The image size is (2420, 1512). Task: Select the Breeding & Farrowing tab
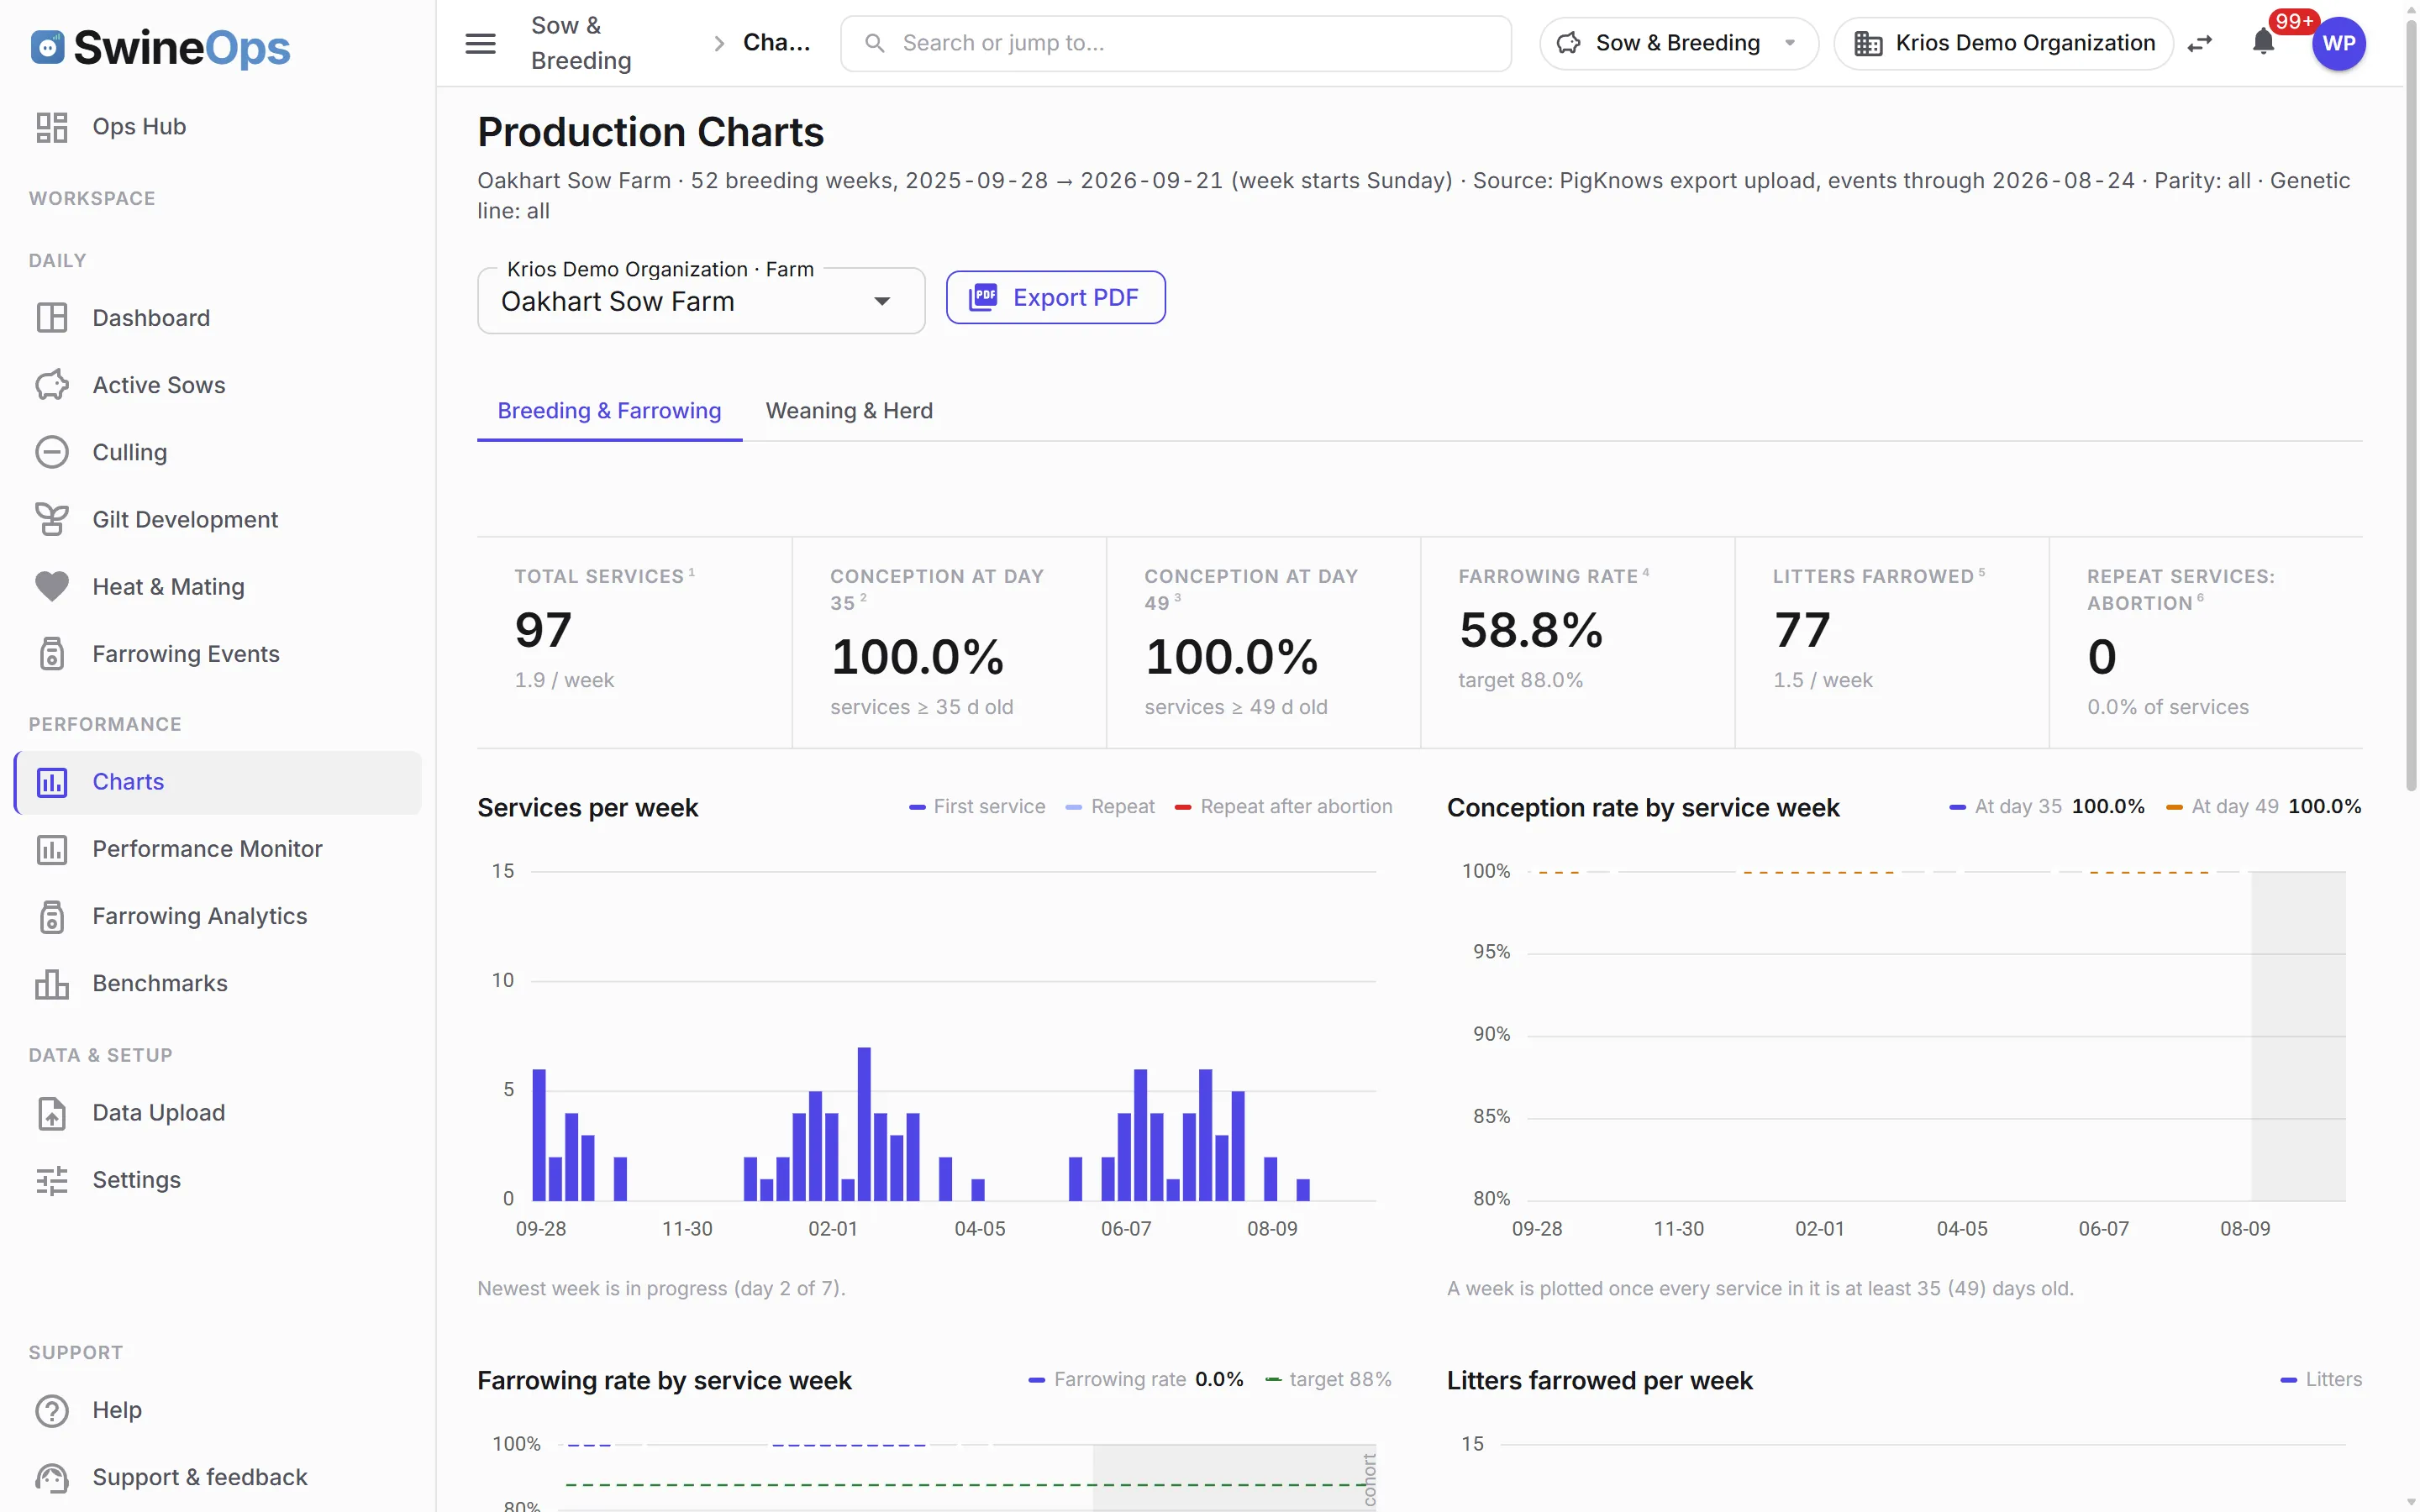609,411
